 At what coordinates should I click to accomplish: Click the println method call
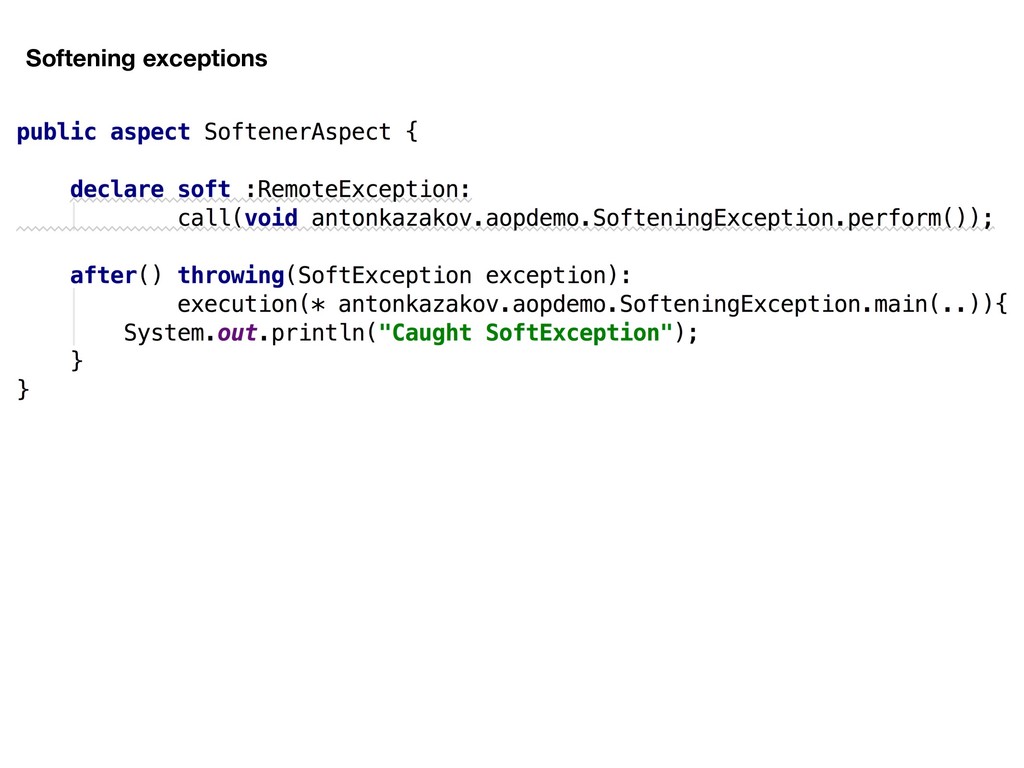point(318,333)
